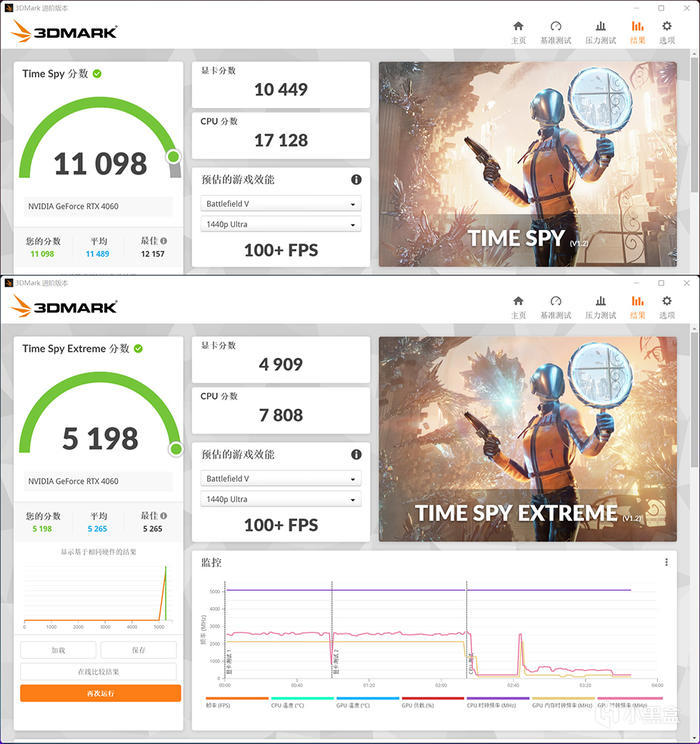This screenshot has width=700, height=744.
Task: Click green validation check next to Time Spy Extreme score
Action: tap(138, 349)
